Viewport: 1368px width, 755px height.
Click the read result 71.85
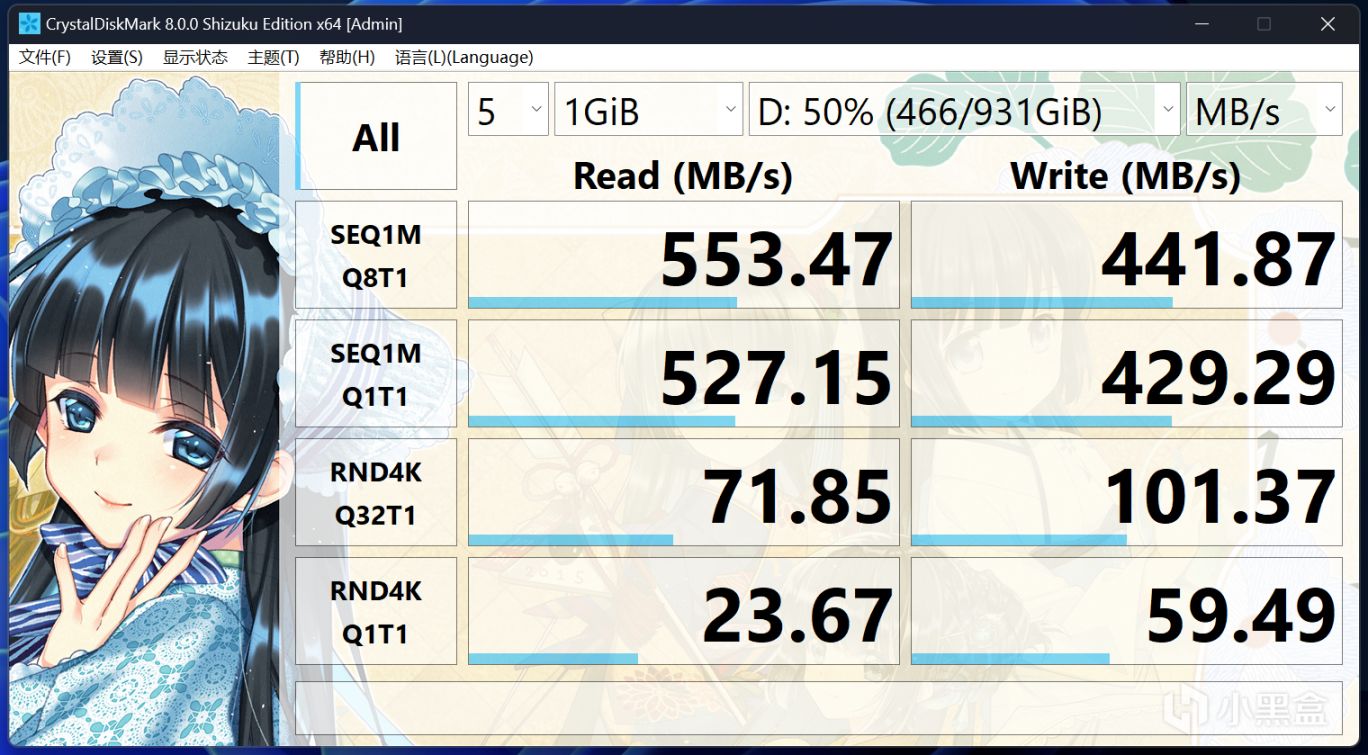(x=684, y=493)
